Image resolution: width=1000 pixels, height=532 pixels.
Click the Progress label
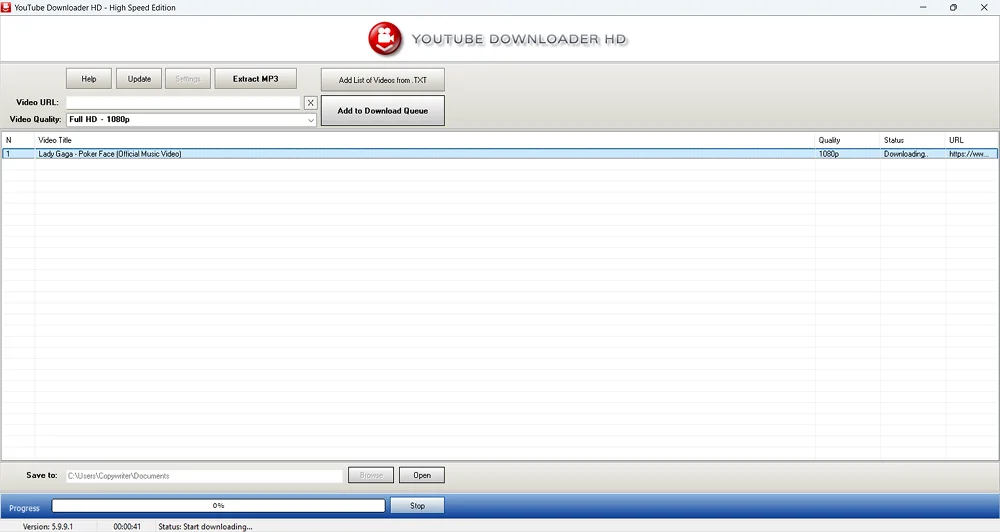coord(24,508)
